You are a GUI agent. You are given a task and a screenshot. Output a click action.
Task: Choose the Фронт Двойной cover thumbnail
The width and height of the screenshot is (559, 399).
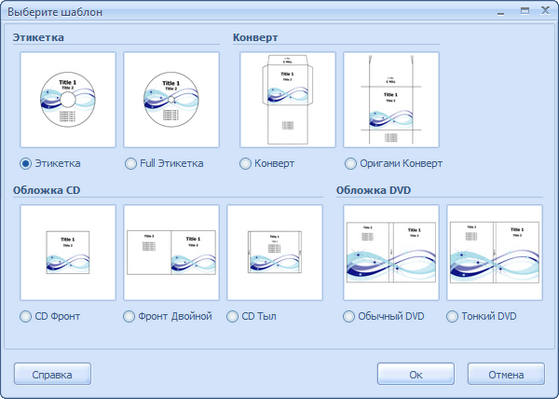pyautogui.click(x=171, y=252)
